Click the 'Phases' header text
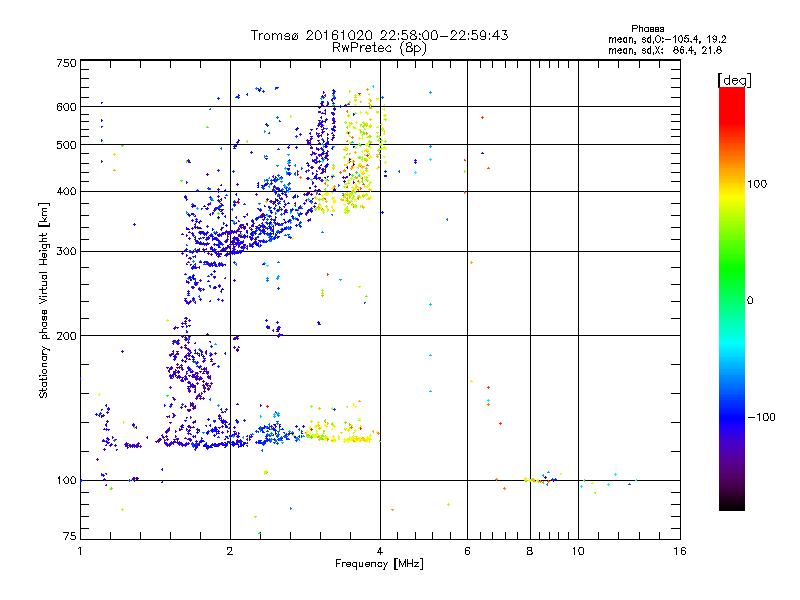800x600 pixels. coord(647,29)
